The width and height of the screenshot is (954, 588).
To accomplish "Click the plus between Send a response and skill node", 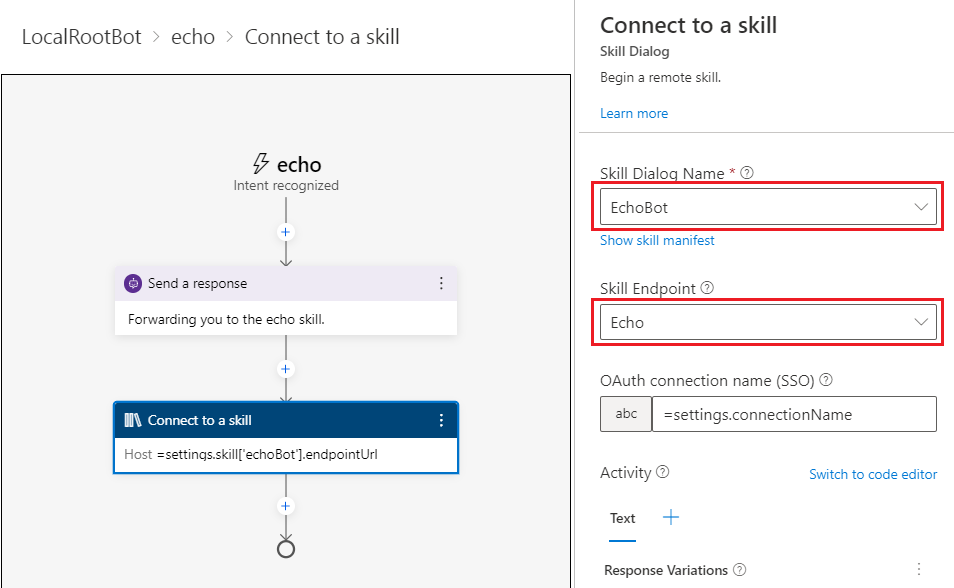I will (285, 369).
